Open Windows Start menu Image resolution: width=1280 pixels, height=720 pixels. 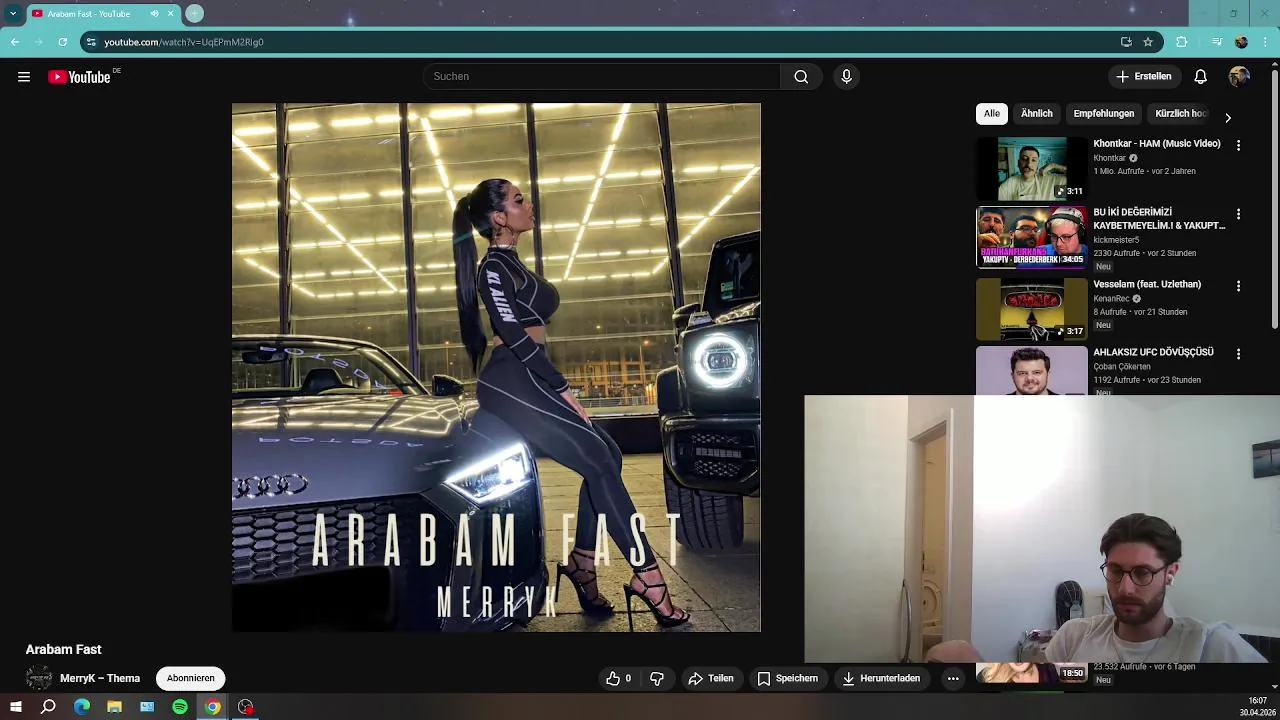[15, 707]
